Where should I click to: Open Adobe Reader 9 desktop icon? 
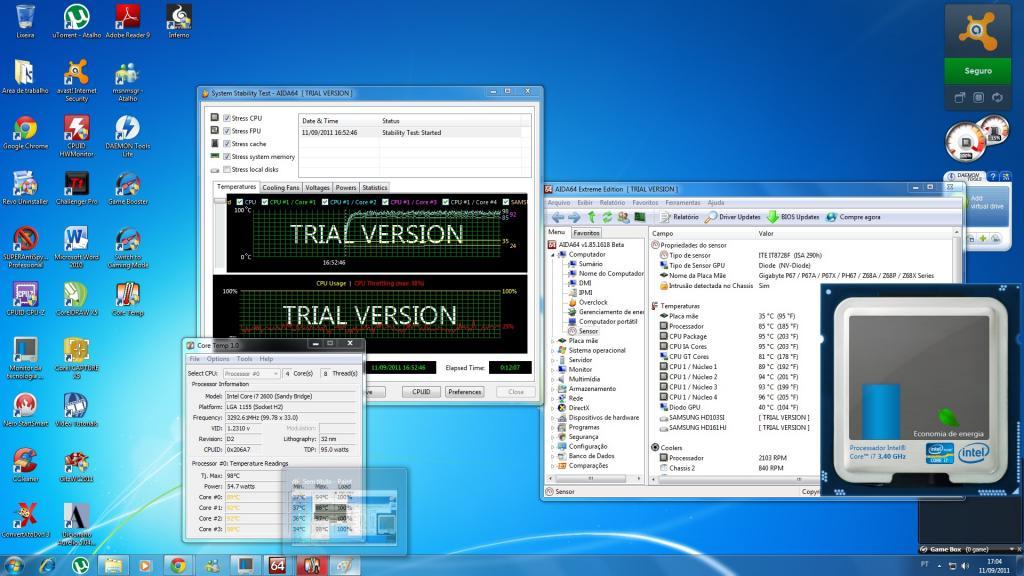pyautogui.click(x=127, y=22)
